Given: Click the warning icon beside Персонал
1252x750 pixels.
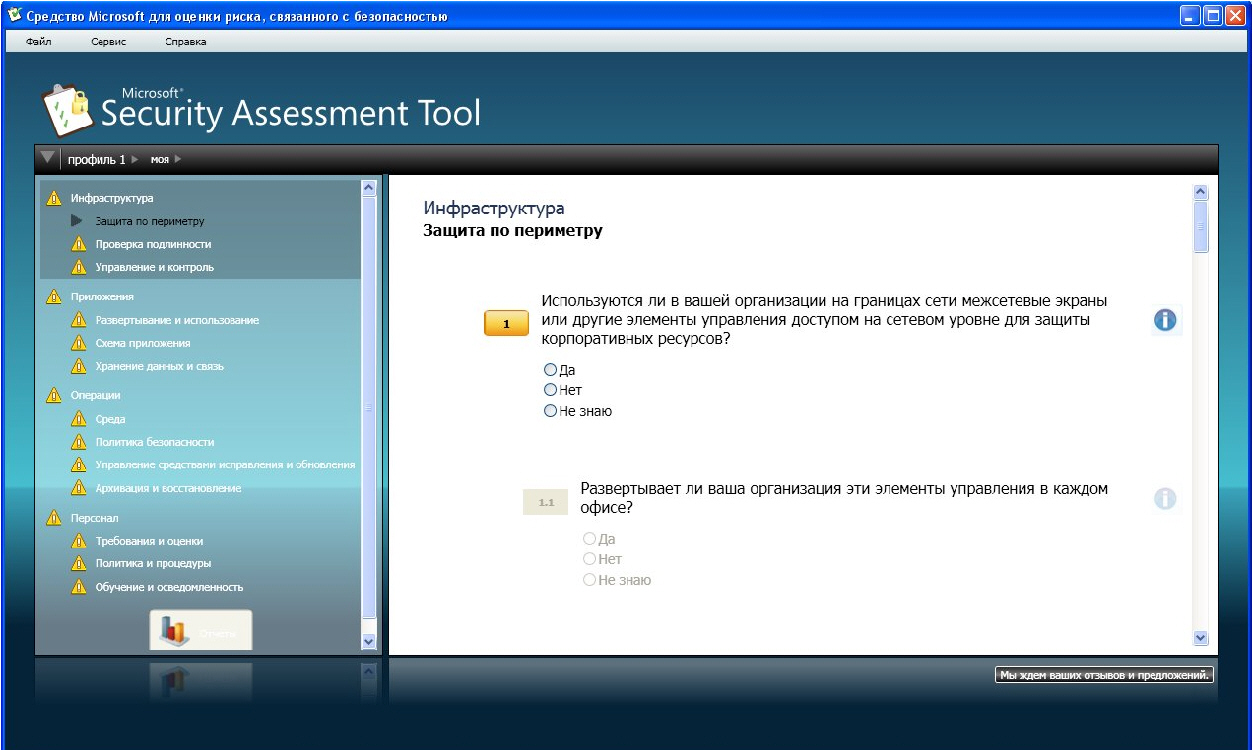Looking at the screenshot, I should pyautogui.click(x=54, y=518).
